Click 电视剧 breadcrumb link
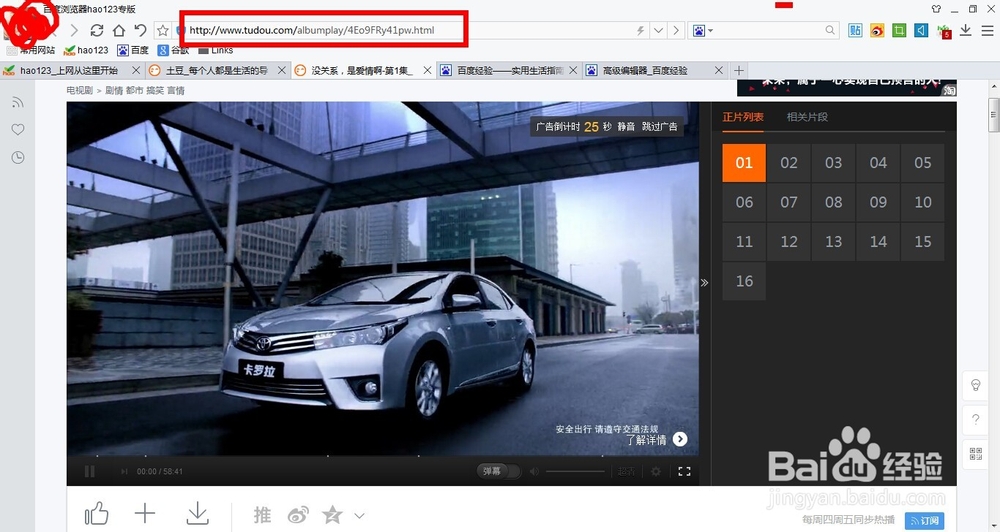 coord(80,91)
